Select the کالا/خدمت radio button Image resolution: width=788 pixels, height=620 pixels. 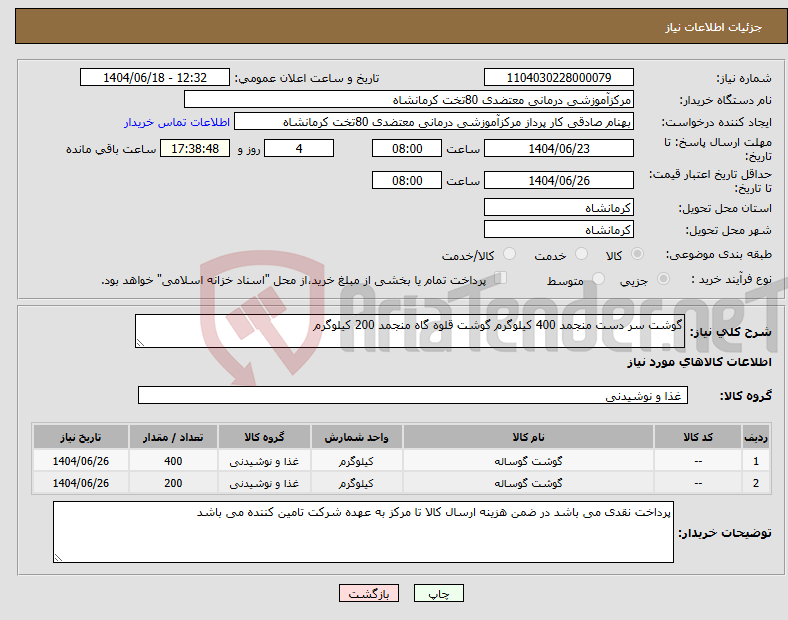click(509, 254)
